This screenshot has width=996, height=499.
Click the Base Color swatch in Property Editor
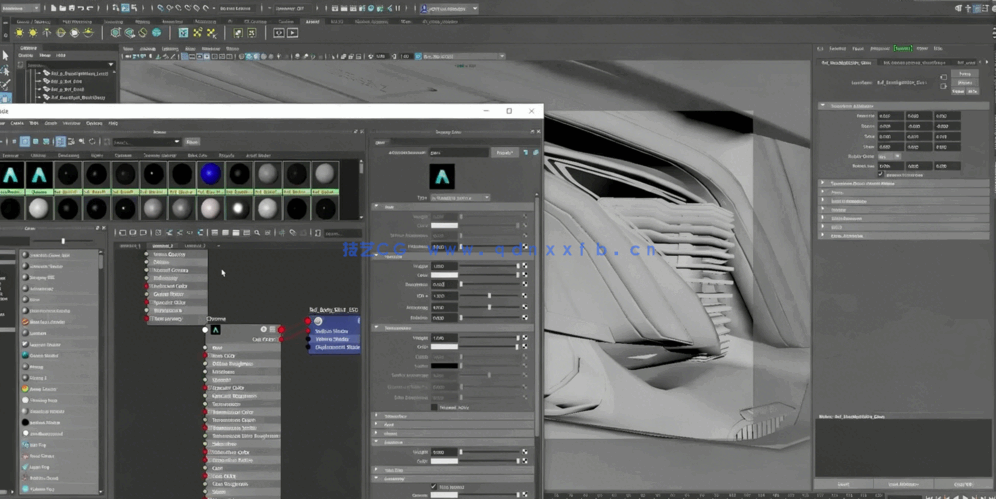(x=444, y=226)
